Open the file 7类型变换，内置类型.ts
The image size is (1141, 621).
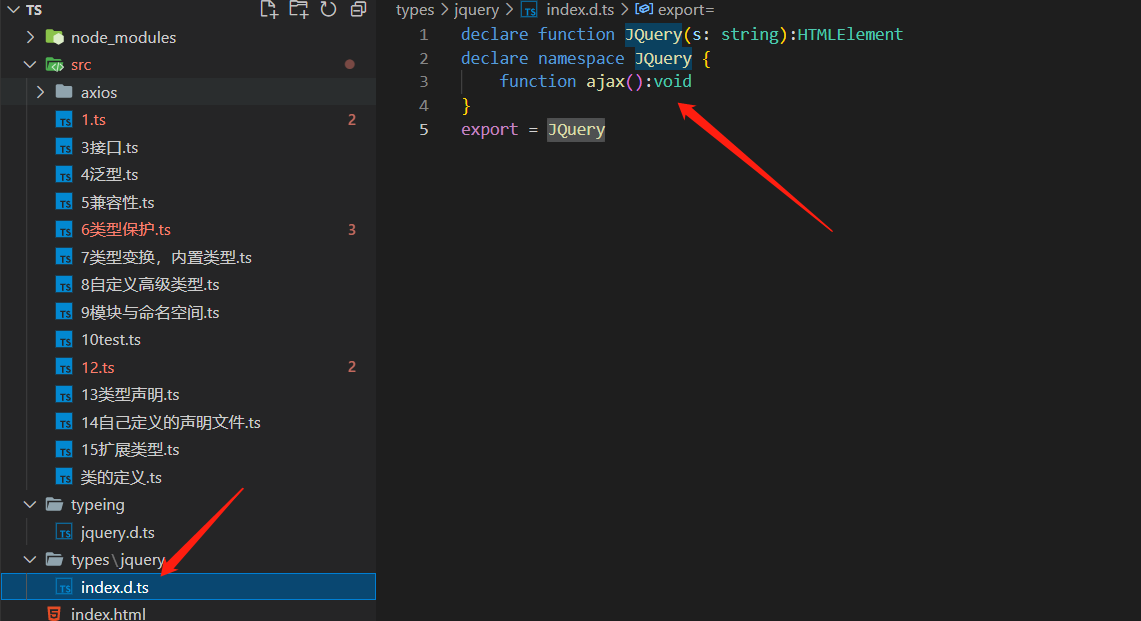click(x=167, y=257)
